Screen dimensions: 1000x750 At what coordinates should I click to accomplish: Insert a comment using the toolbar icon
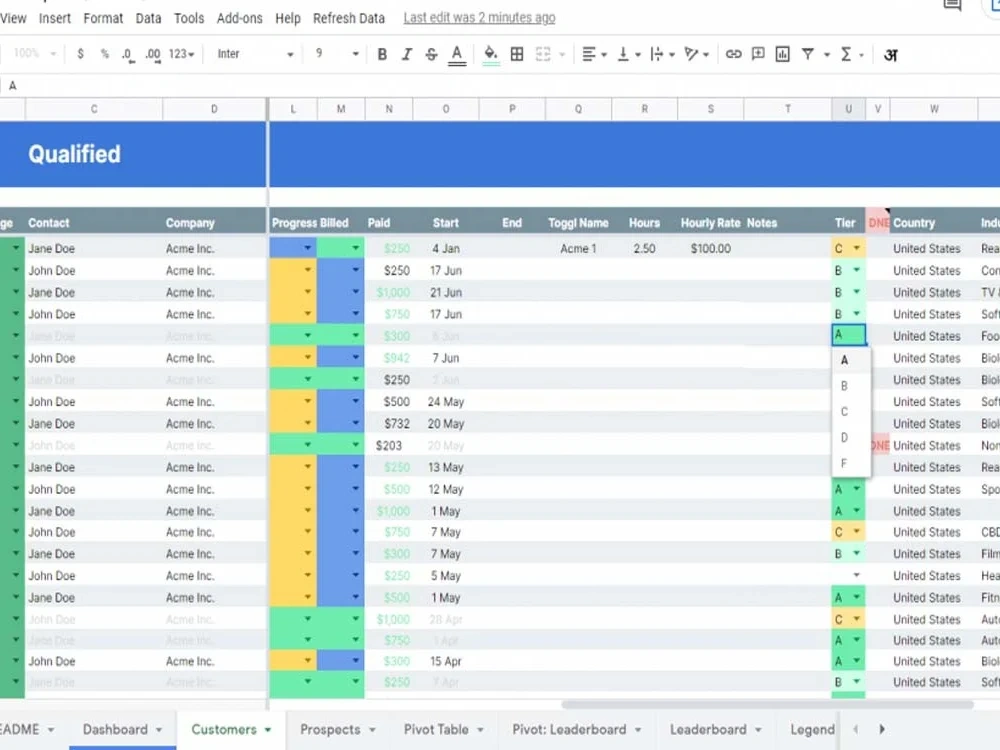(x=760, y=54)
